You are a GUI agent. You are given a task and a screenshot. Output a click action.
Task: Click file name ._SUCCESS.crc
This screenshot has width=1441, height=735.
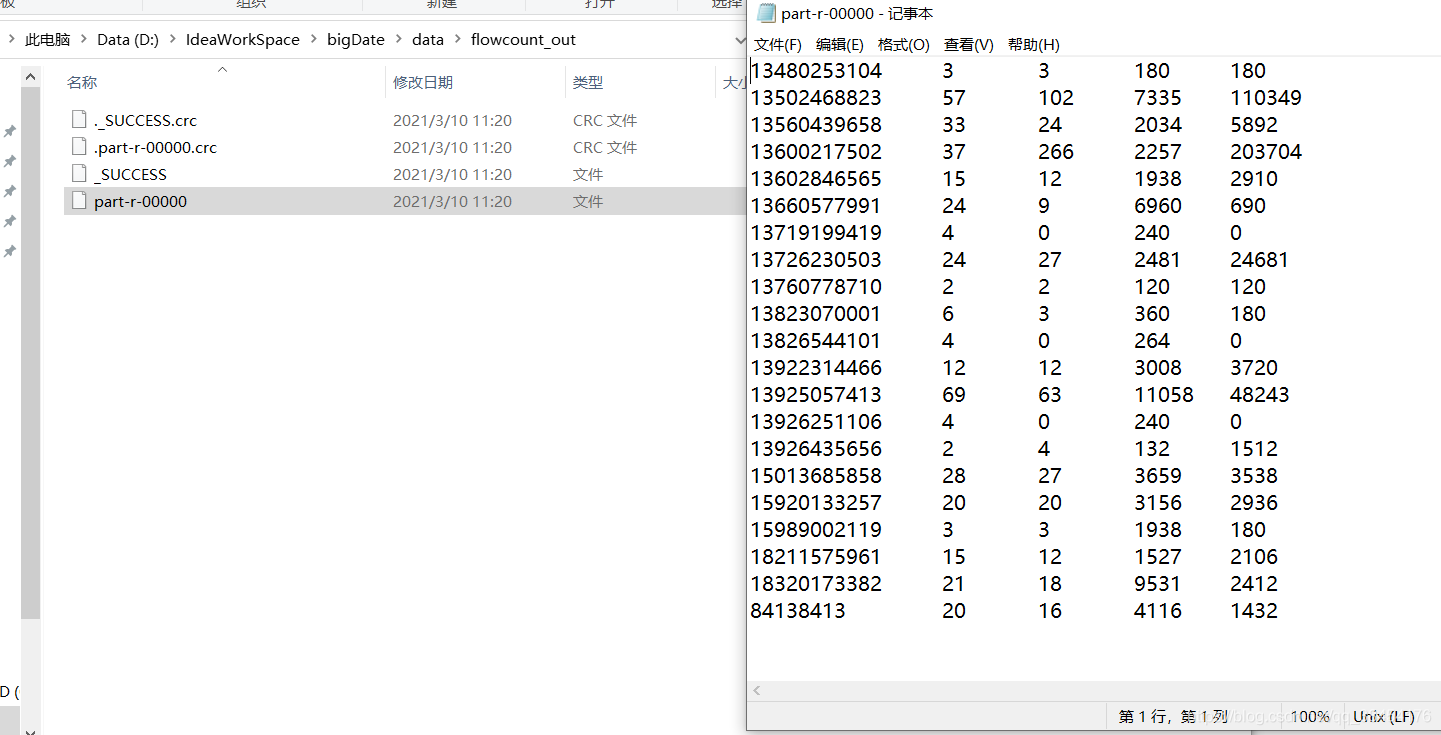coord(145,120)
